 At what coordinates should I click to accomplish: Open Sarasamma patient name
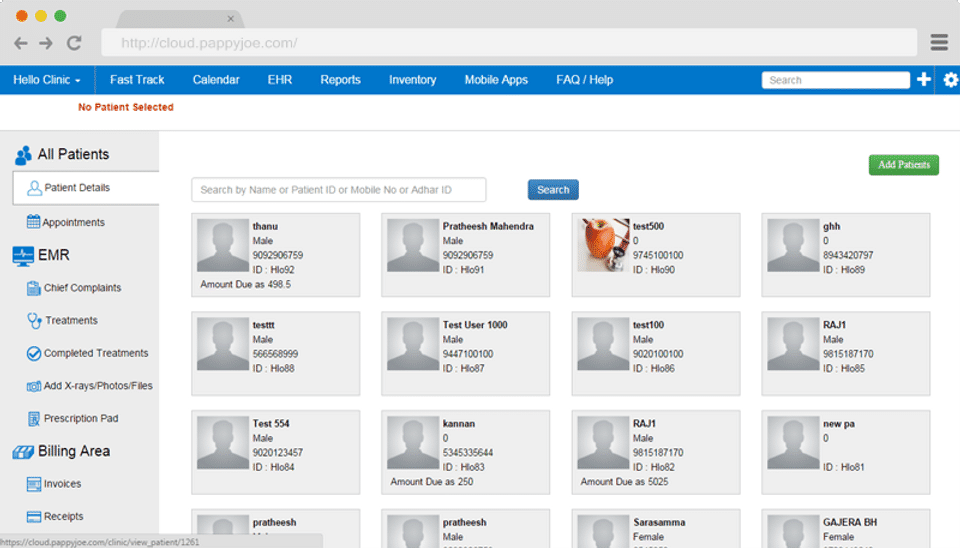coord(659,522)
